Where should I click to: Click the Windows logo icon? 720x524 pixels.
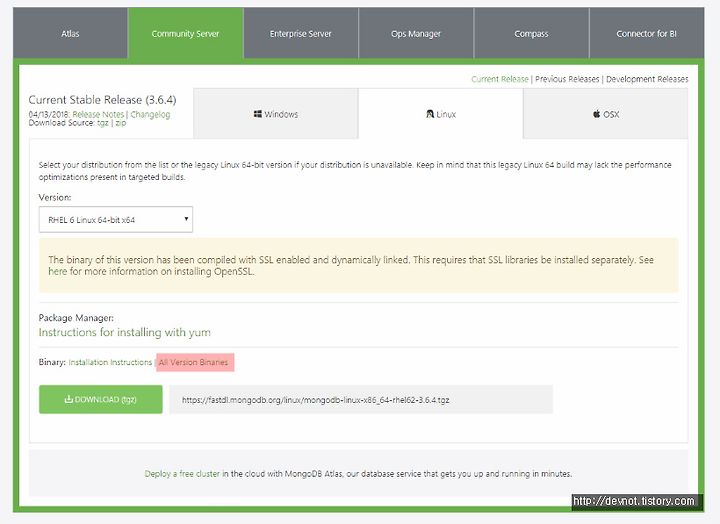tap(258, 113)
